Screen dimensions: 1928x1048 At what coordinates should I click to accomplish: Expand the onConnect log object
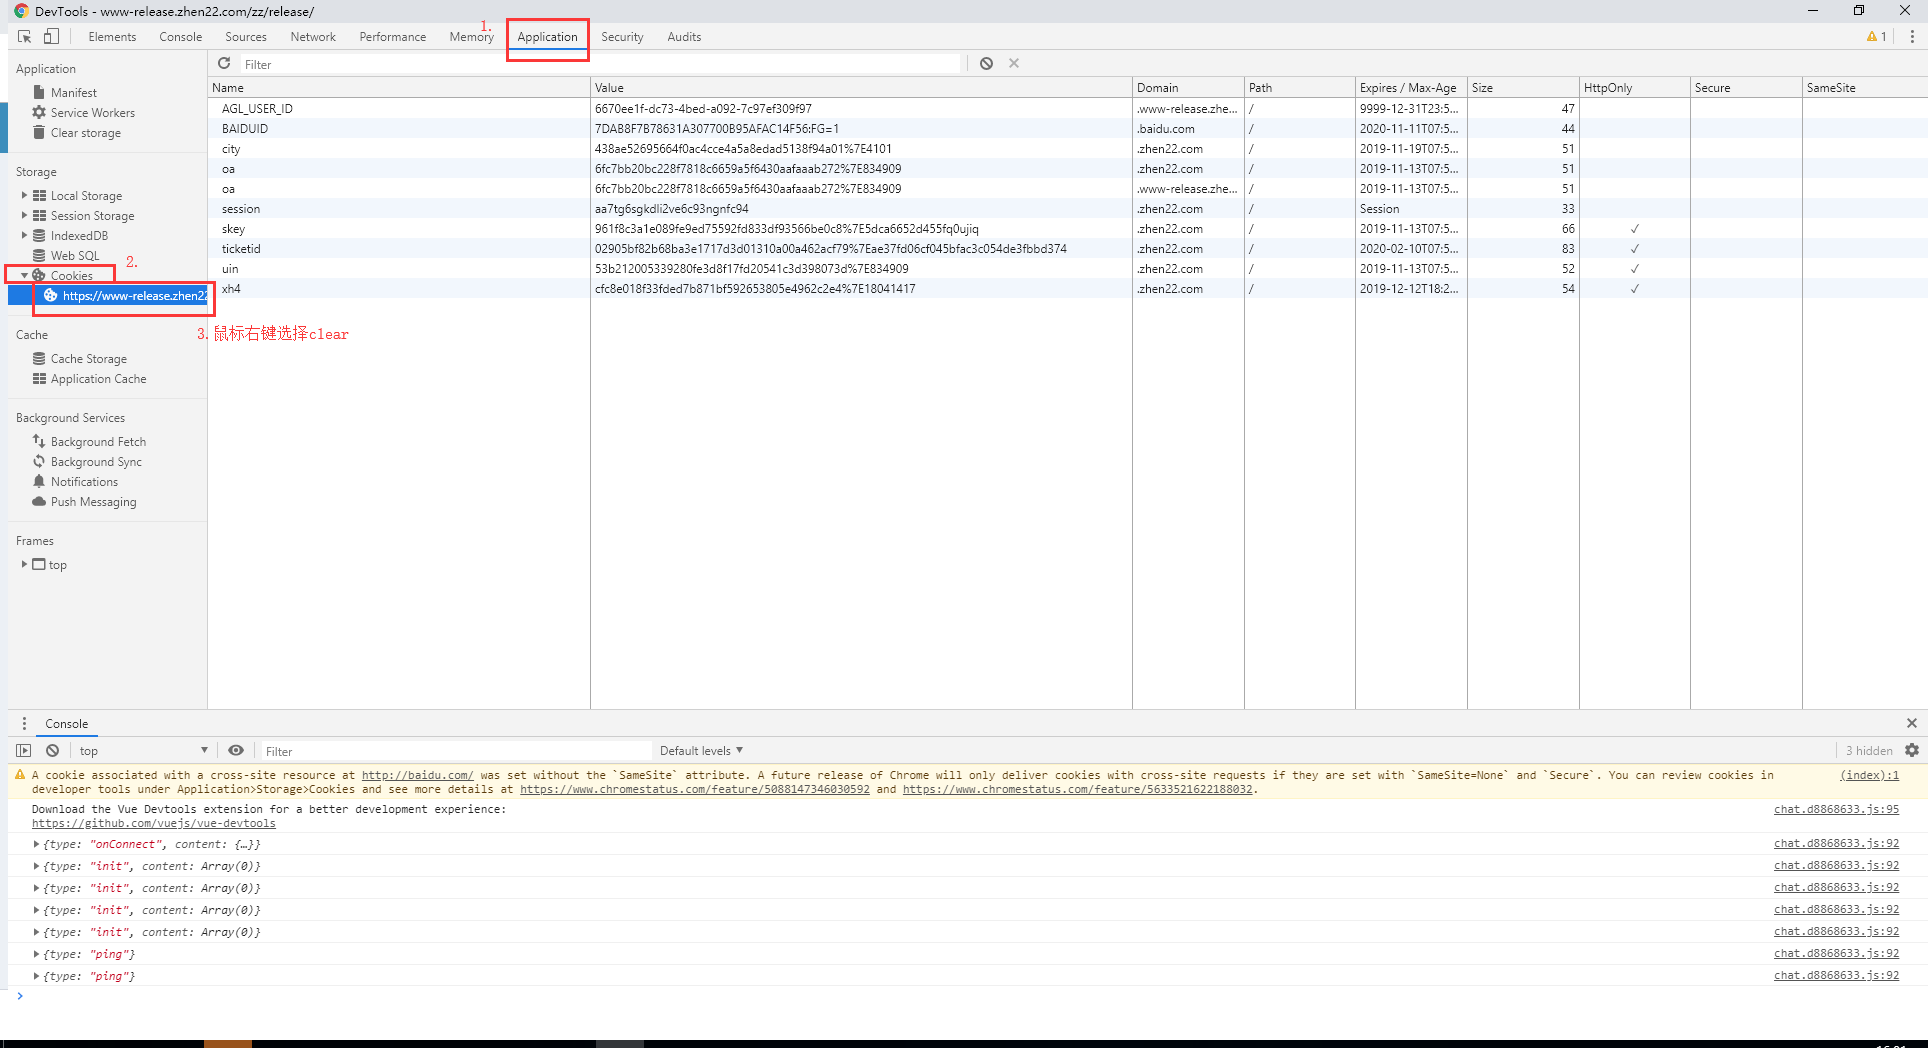pos(37,844)
